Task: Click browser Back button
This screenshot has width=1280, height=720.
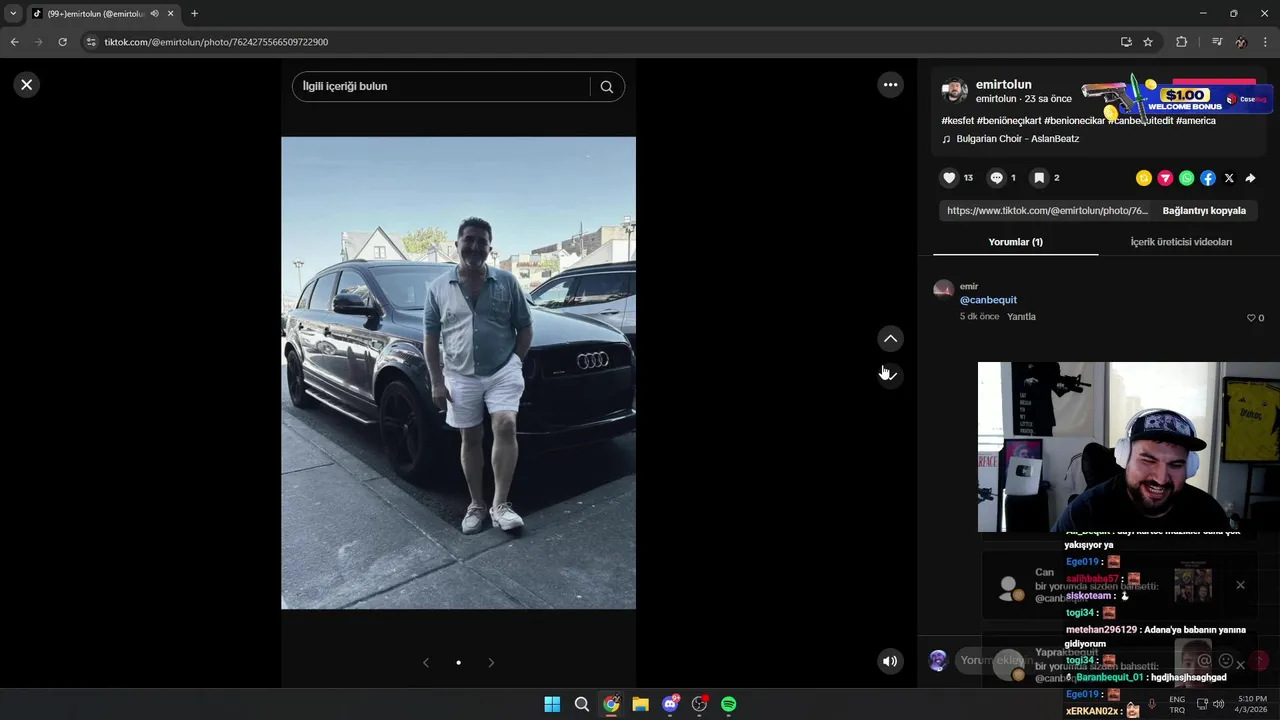Action: (14, 42)
